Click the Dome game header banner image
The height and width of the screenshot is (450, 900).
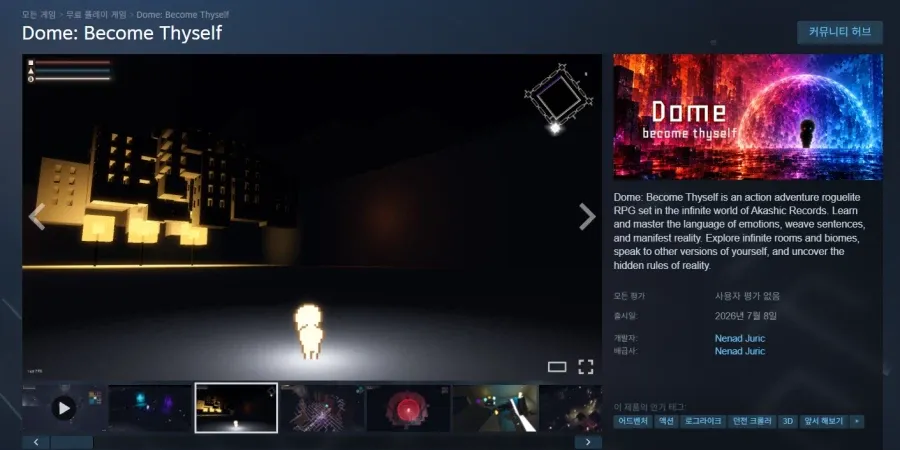(x=748, y=117)
